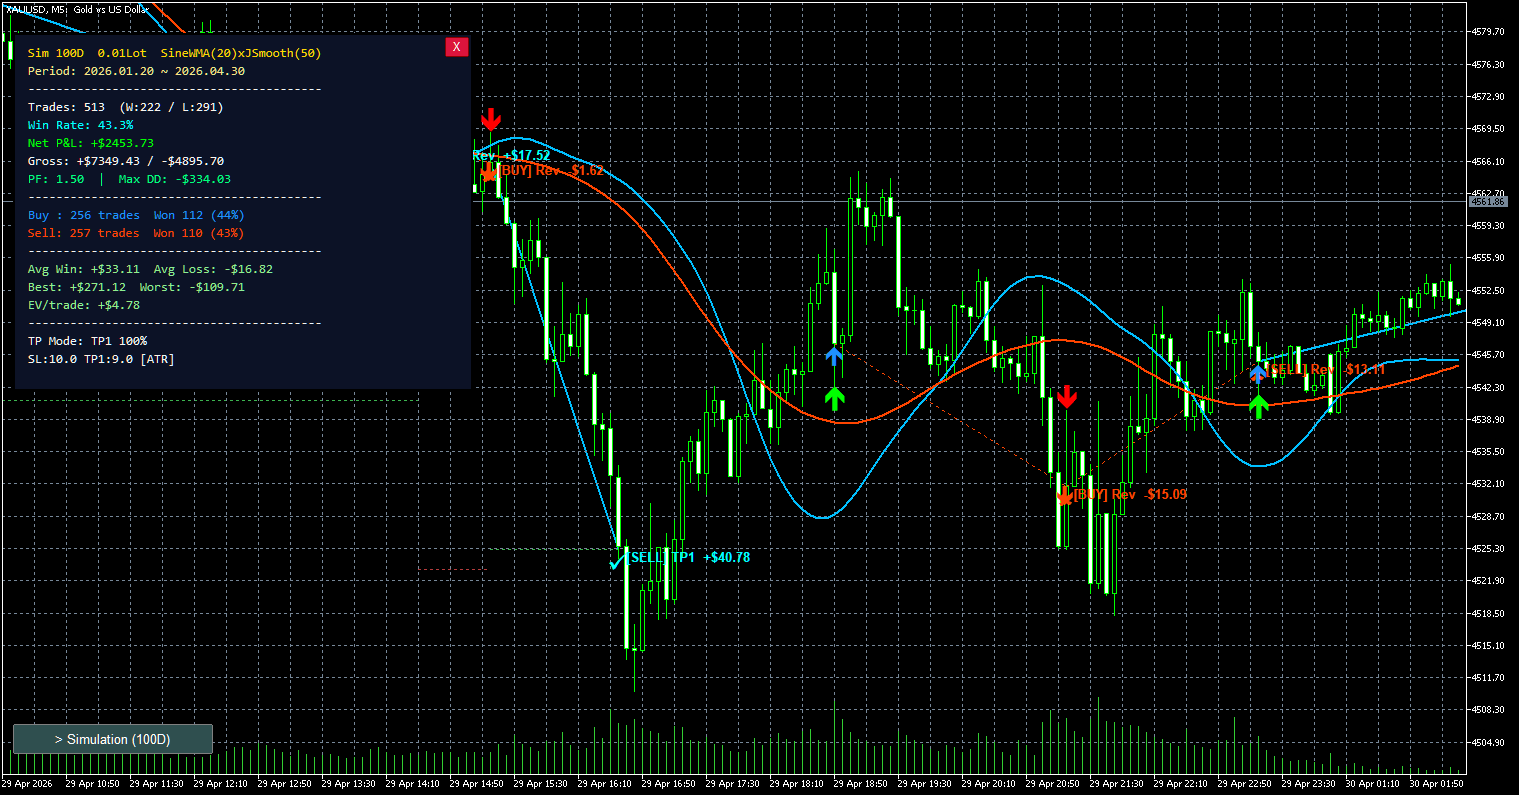This screenshot has height=795, width=1519.
Task: Select the [SELL] Rev -$13.11 trade label
Action: tap(1327, 369)
